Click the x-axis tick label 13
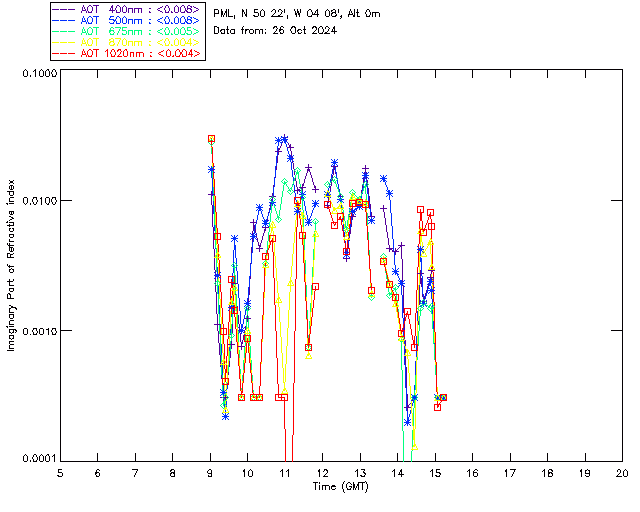 coord(360,473)
